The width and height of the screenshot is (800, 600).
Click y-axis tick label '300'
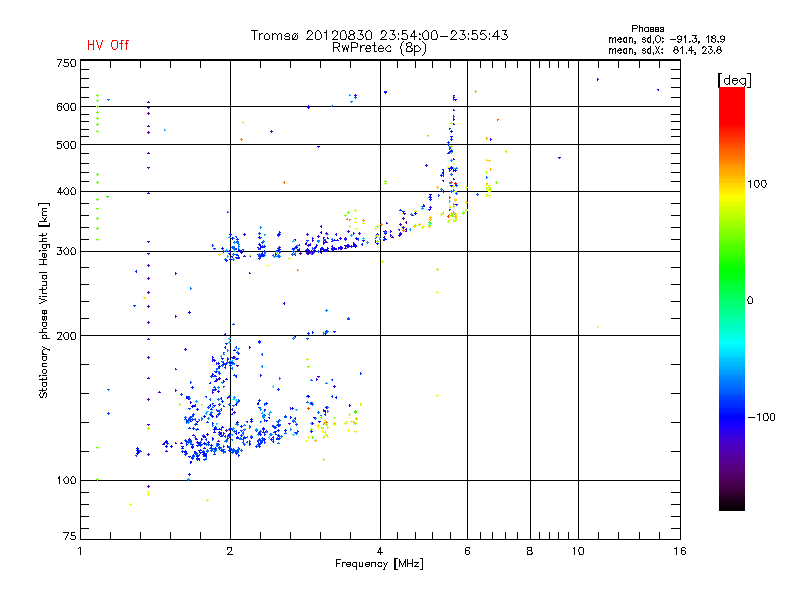(66, 252)
